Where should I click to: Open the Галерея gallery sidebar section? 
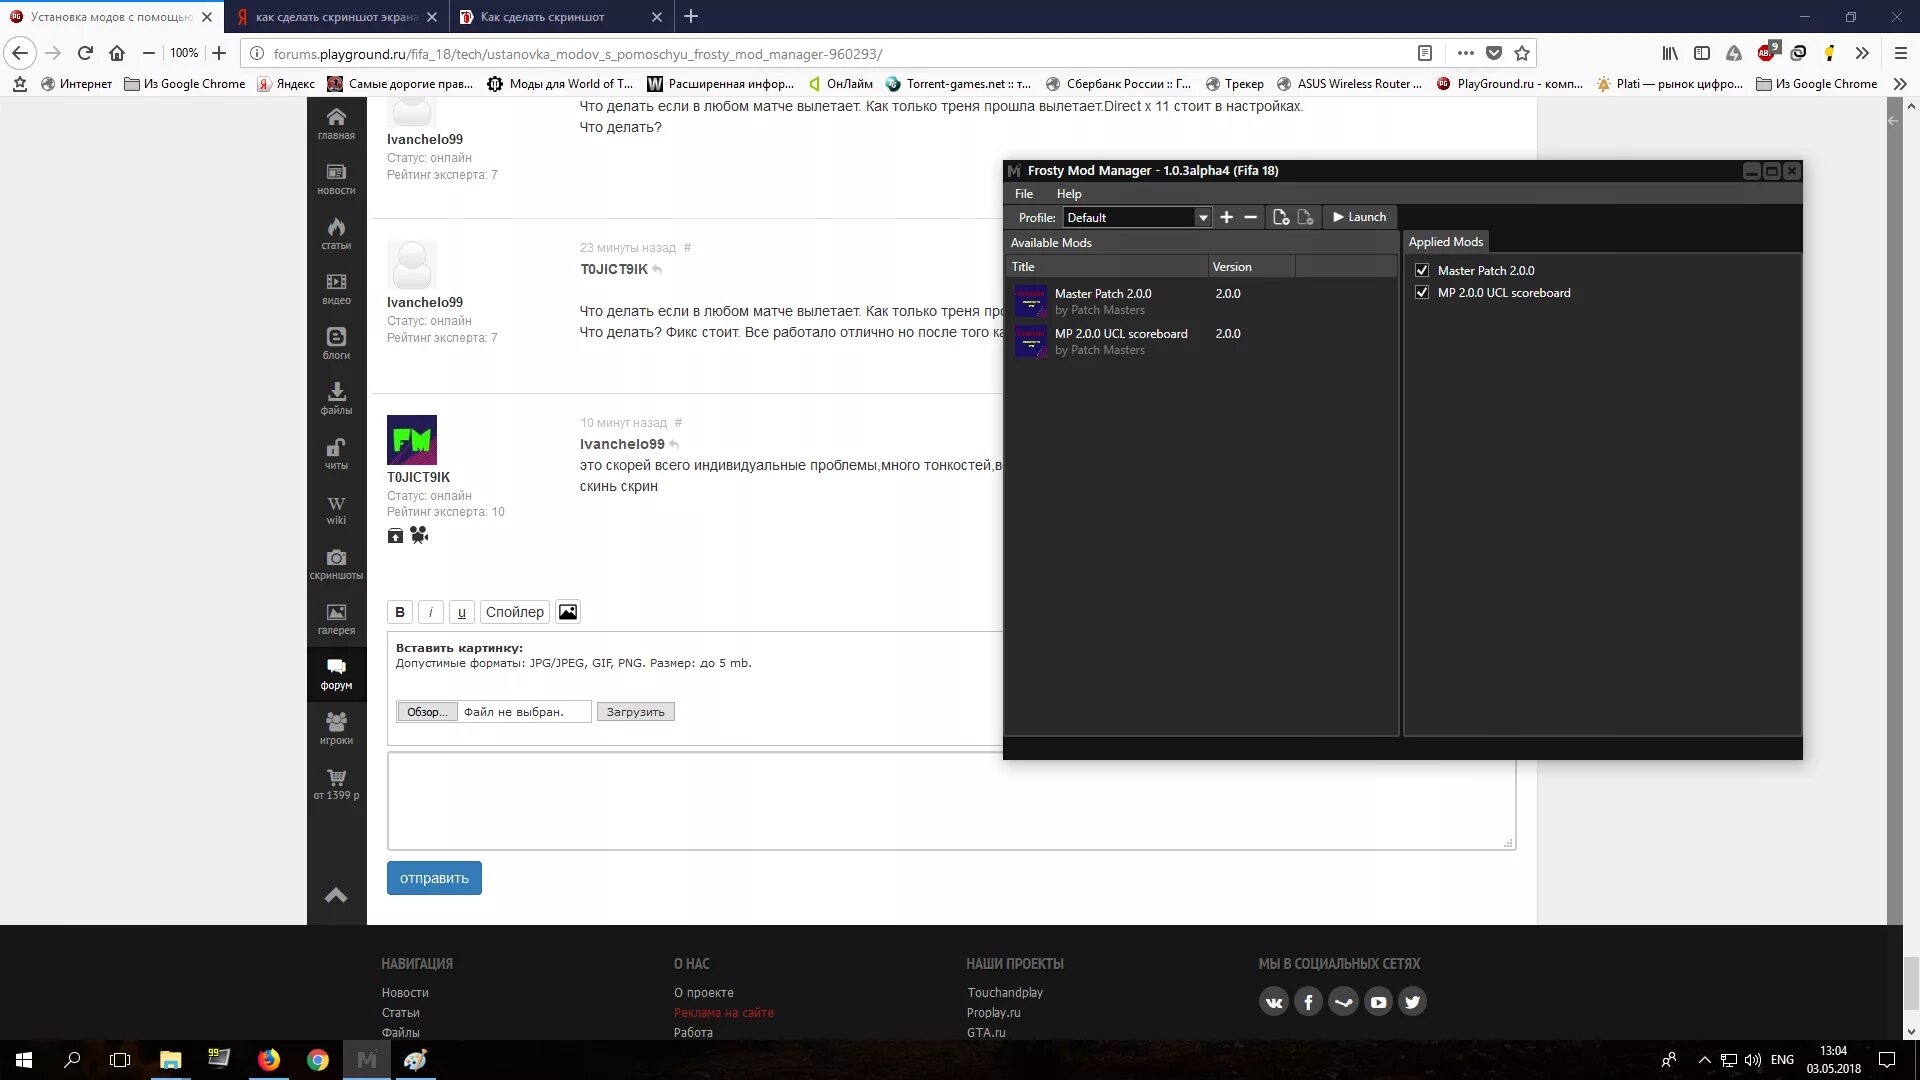coord(336,619)
